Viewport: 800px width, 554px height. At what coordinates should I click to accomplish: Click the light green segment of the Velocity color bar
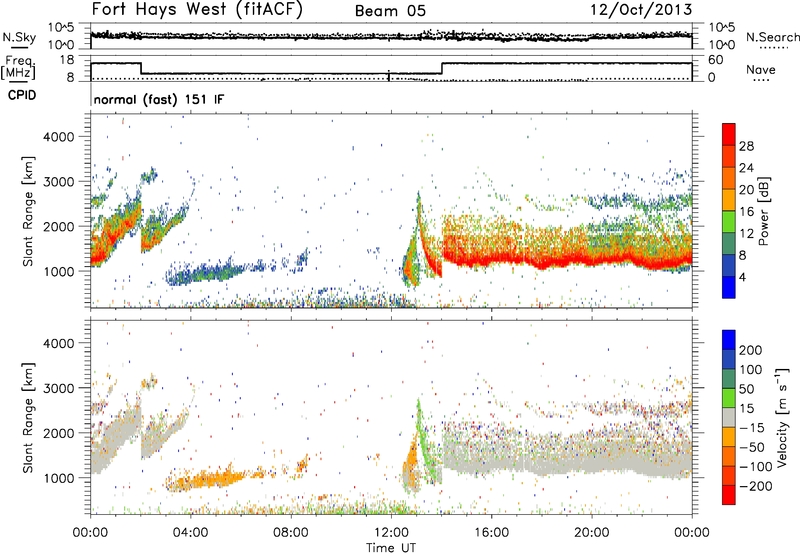pyautogui.click(x=729, y=398)
